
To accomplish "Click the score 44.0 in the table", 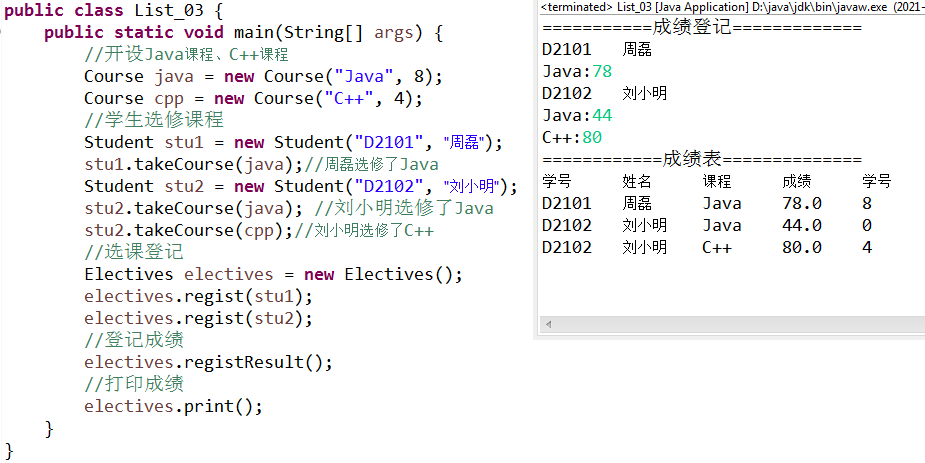I will tap(802, 225).
